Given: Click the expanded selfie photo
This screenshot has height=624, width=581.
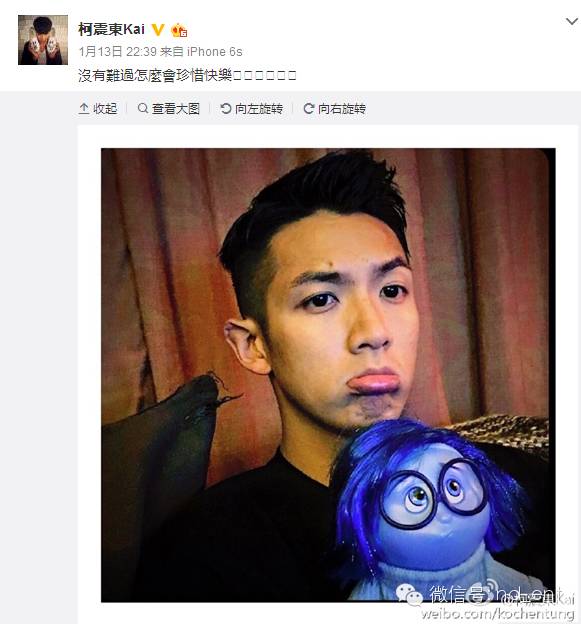Looking at the screenshot, I should (x=328, y=375).
